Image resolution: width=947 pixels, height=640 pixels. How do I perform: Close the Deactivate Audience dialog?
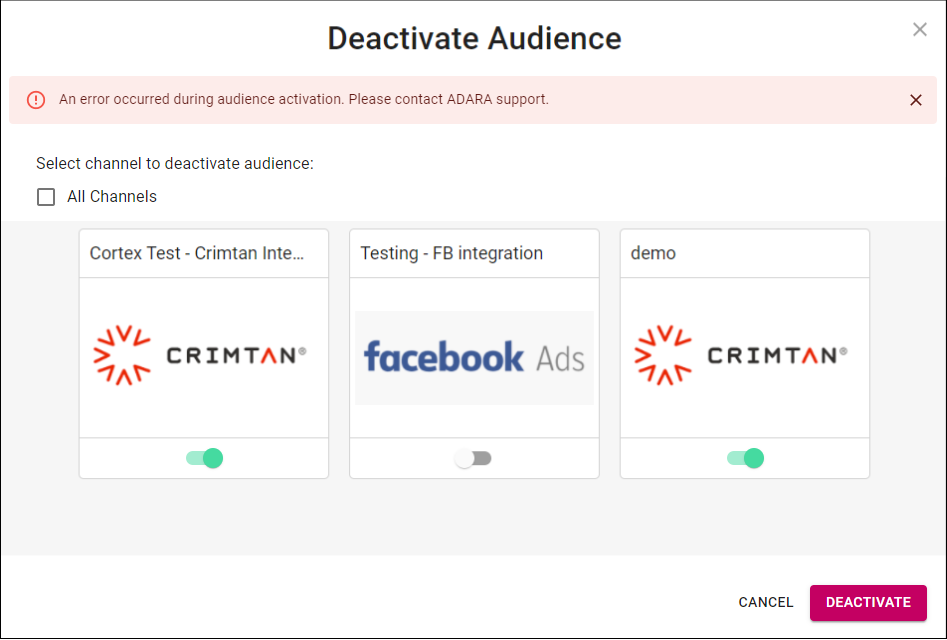pos(919,29)
